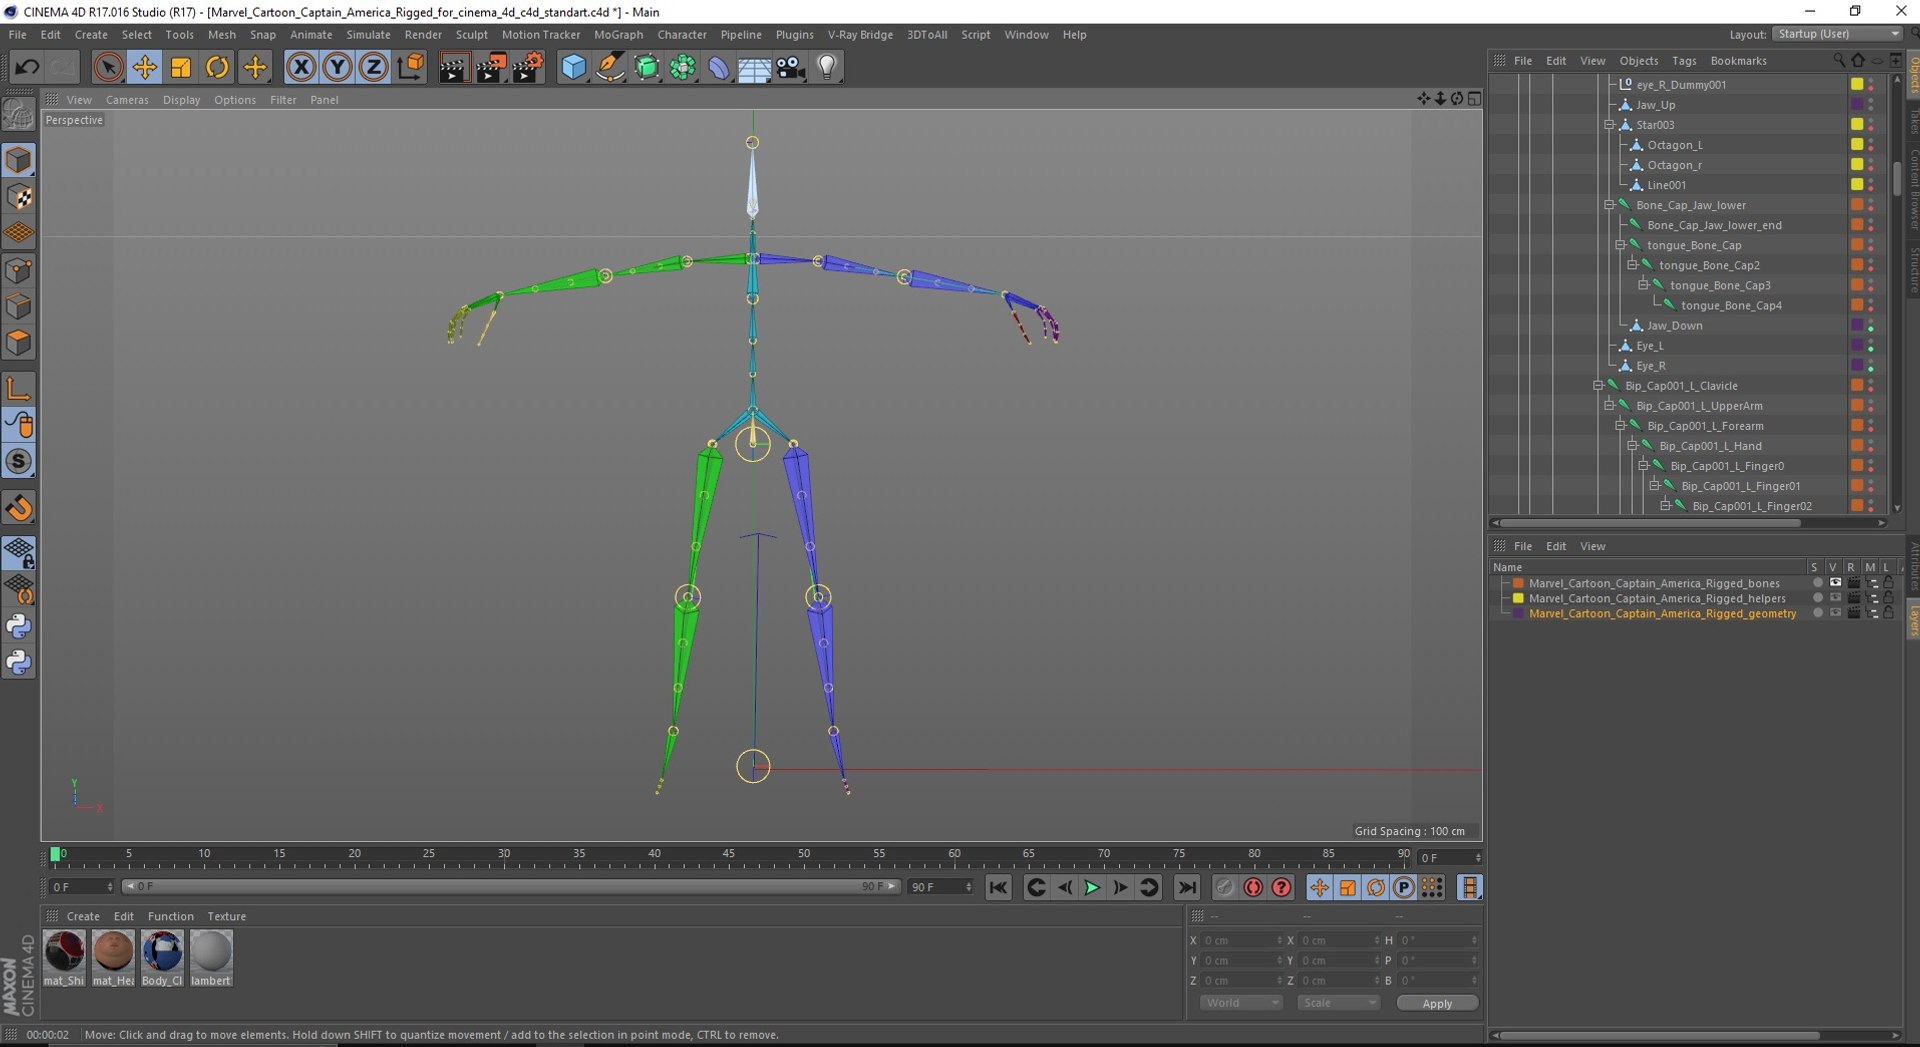This screenshot has height=1047, width=1920.
Task: Add a Floor environment object
Action: pyautogui.click(x=754, y=67)
